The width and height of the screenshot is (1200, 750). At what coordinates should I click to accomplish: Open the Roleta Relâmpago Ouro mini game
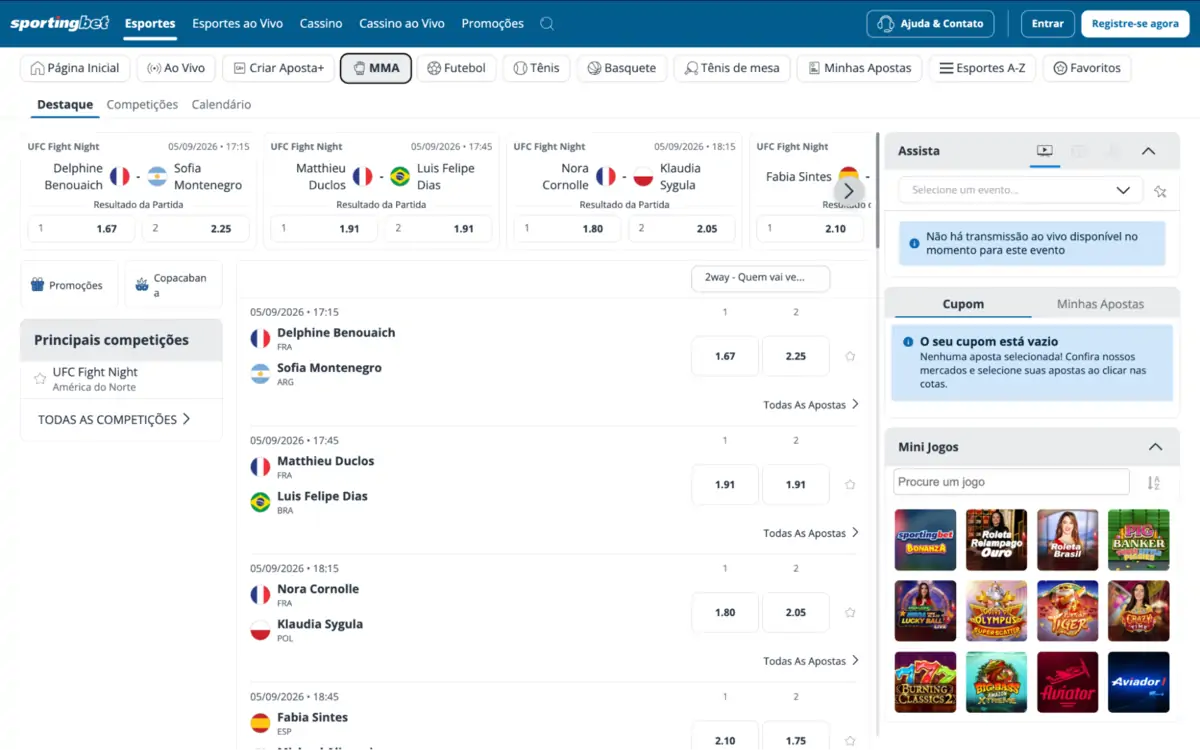(996, 540)
